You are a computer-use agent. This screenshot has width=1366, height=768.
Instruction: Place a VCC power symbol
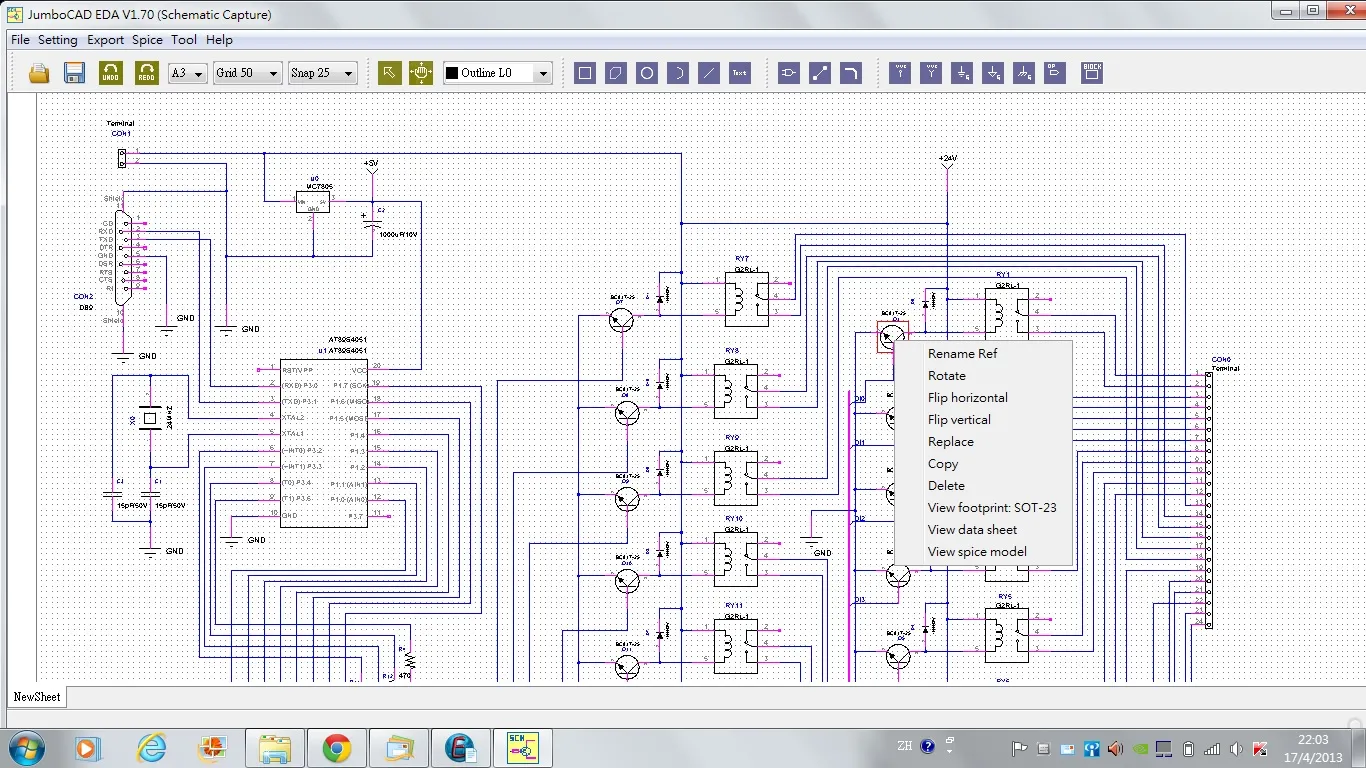click(x=901, y=72)
